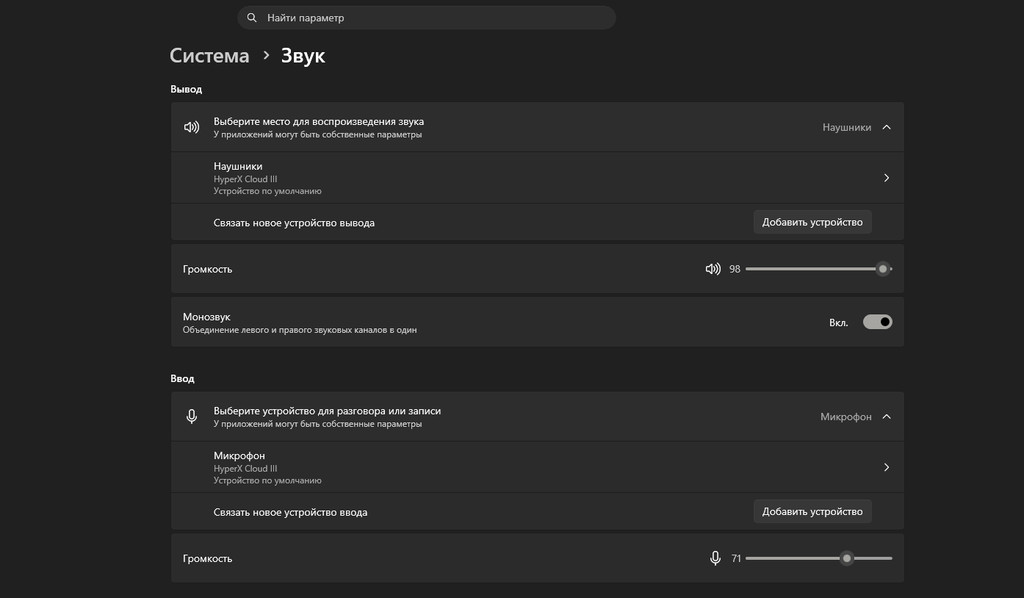This screenshot has height=598, width=1024.
Task: Collapse the input device list next to Микрофон
Action: 886,417
